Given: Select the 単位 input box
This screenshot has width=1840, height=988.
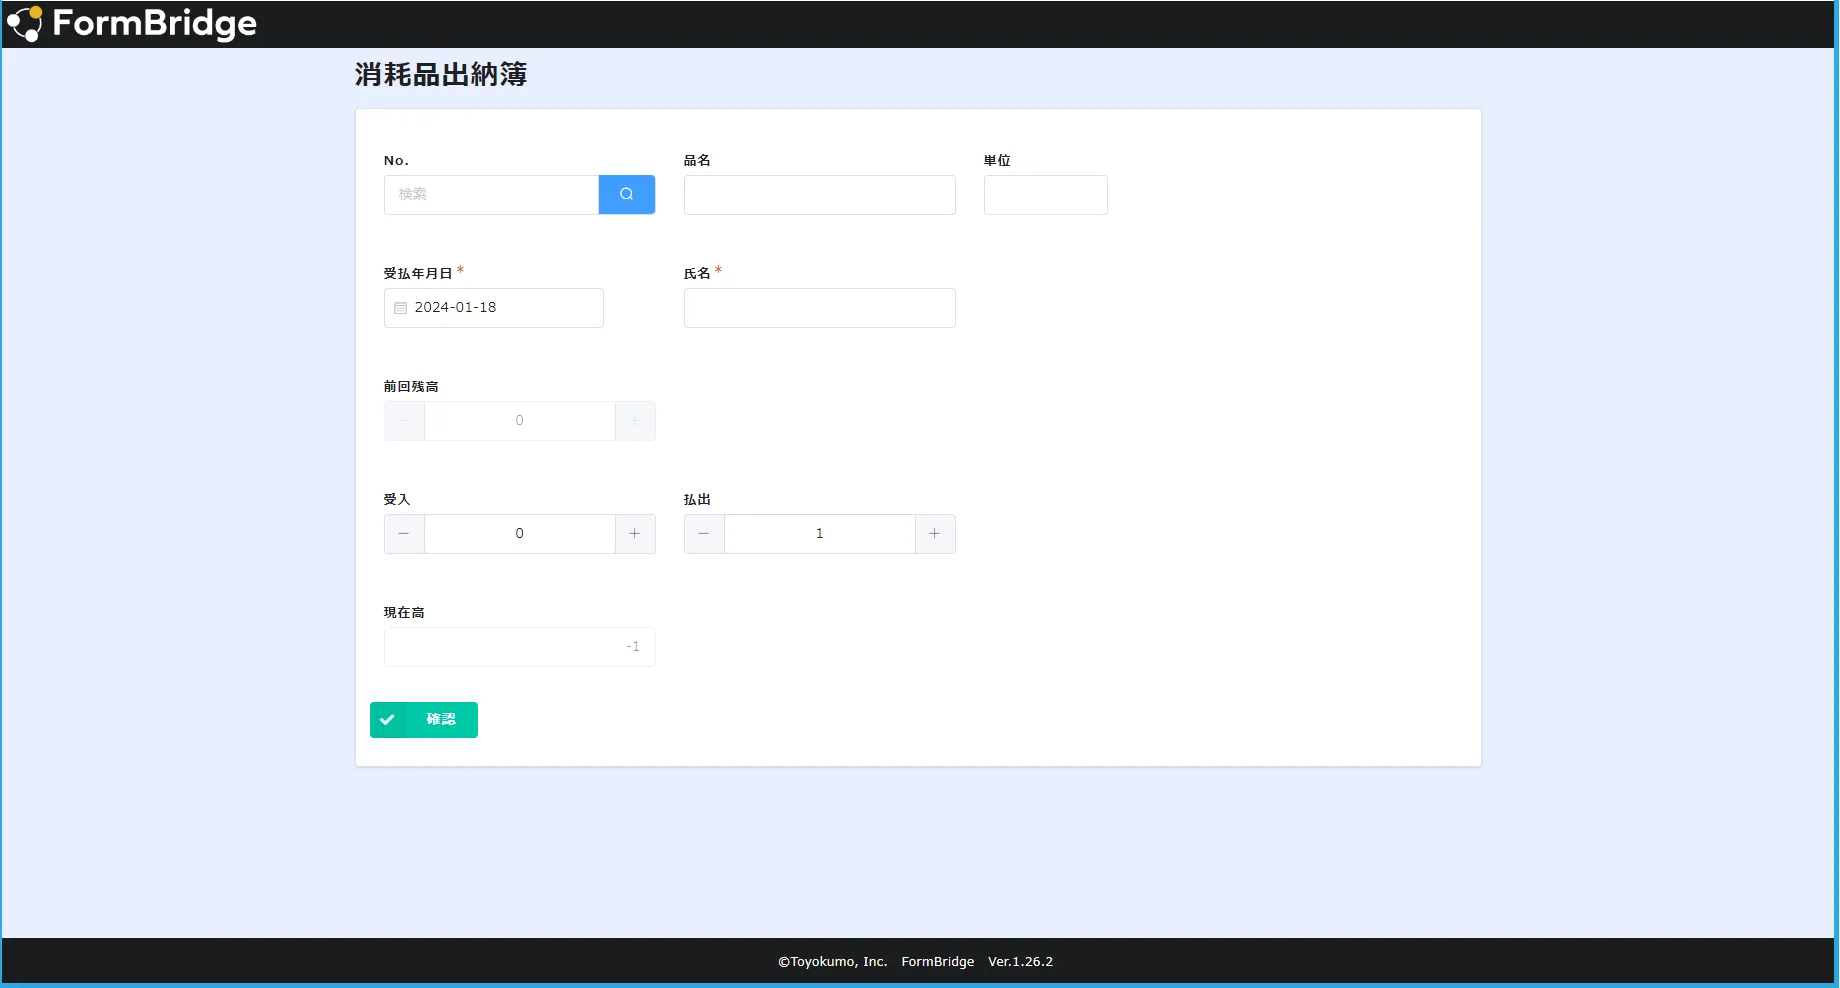Looking at the screenshot, I should [x=1045, y=195].
